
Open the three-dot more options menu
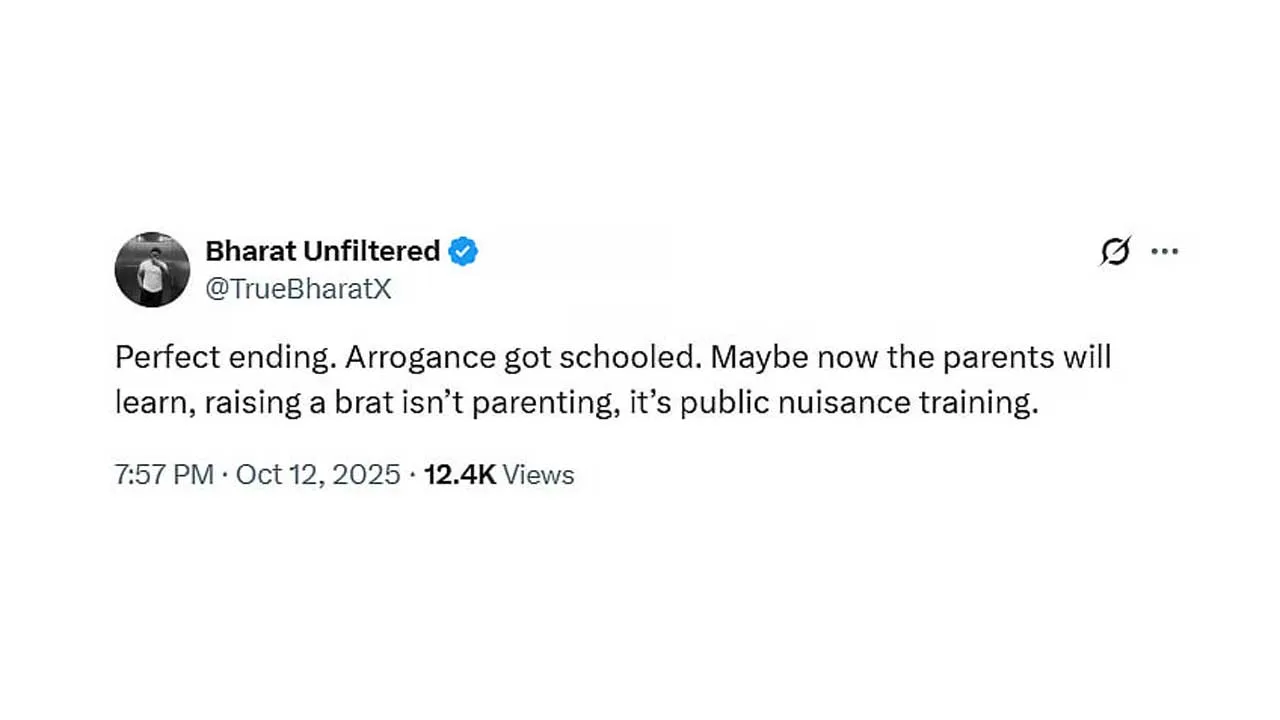click(x=1165, y=252)
